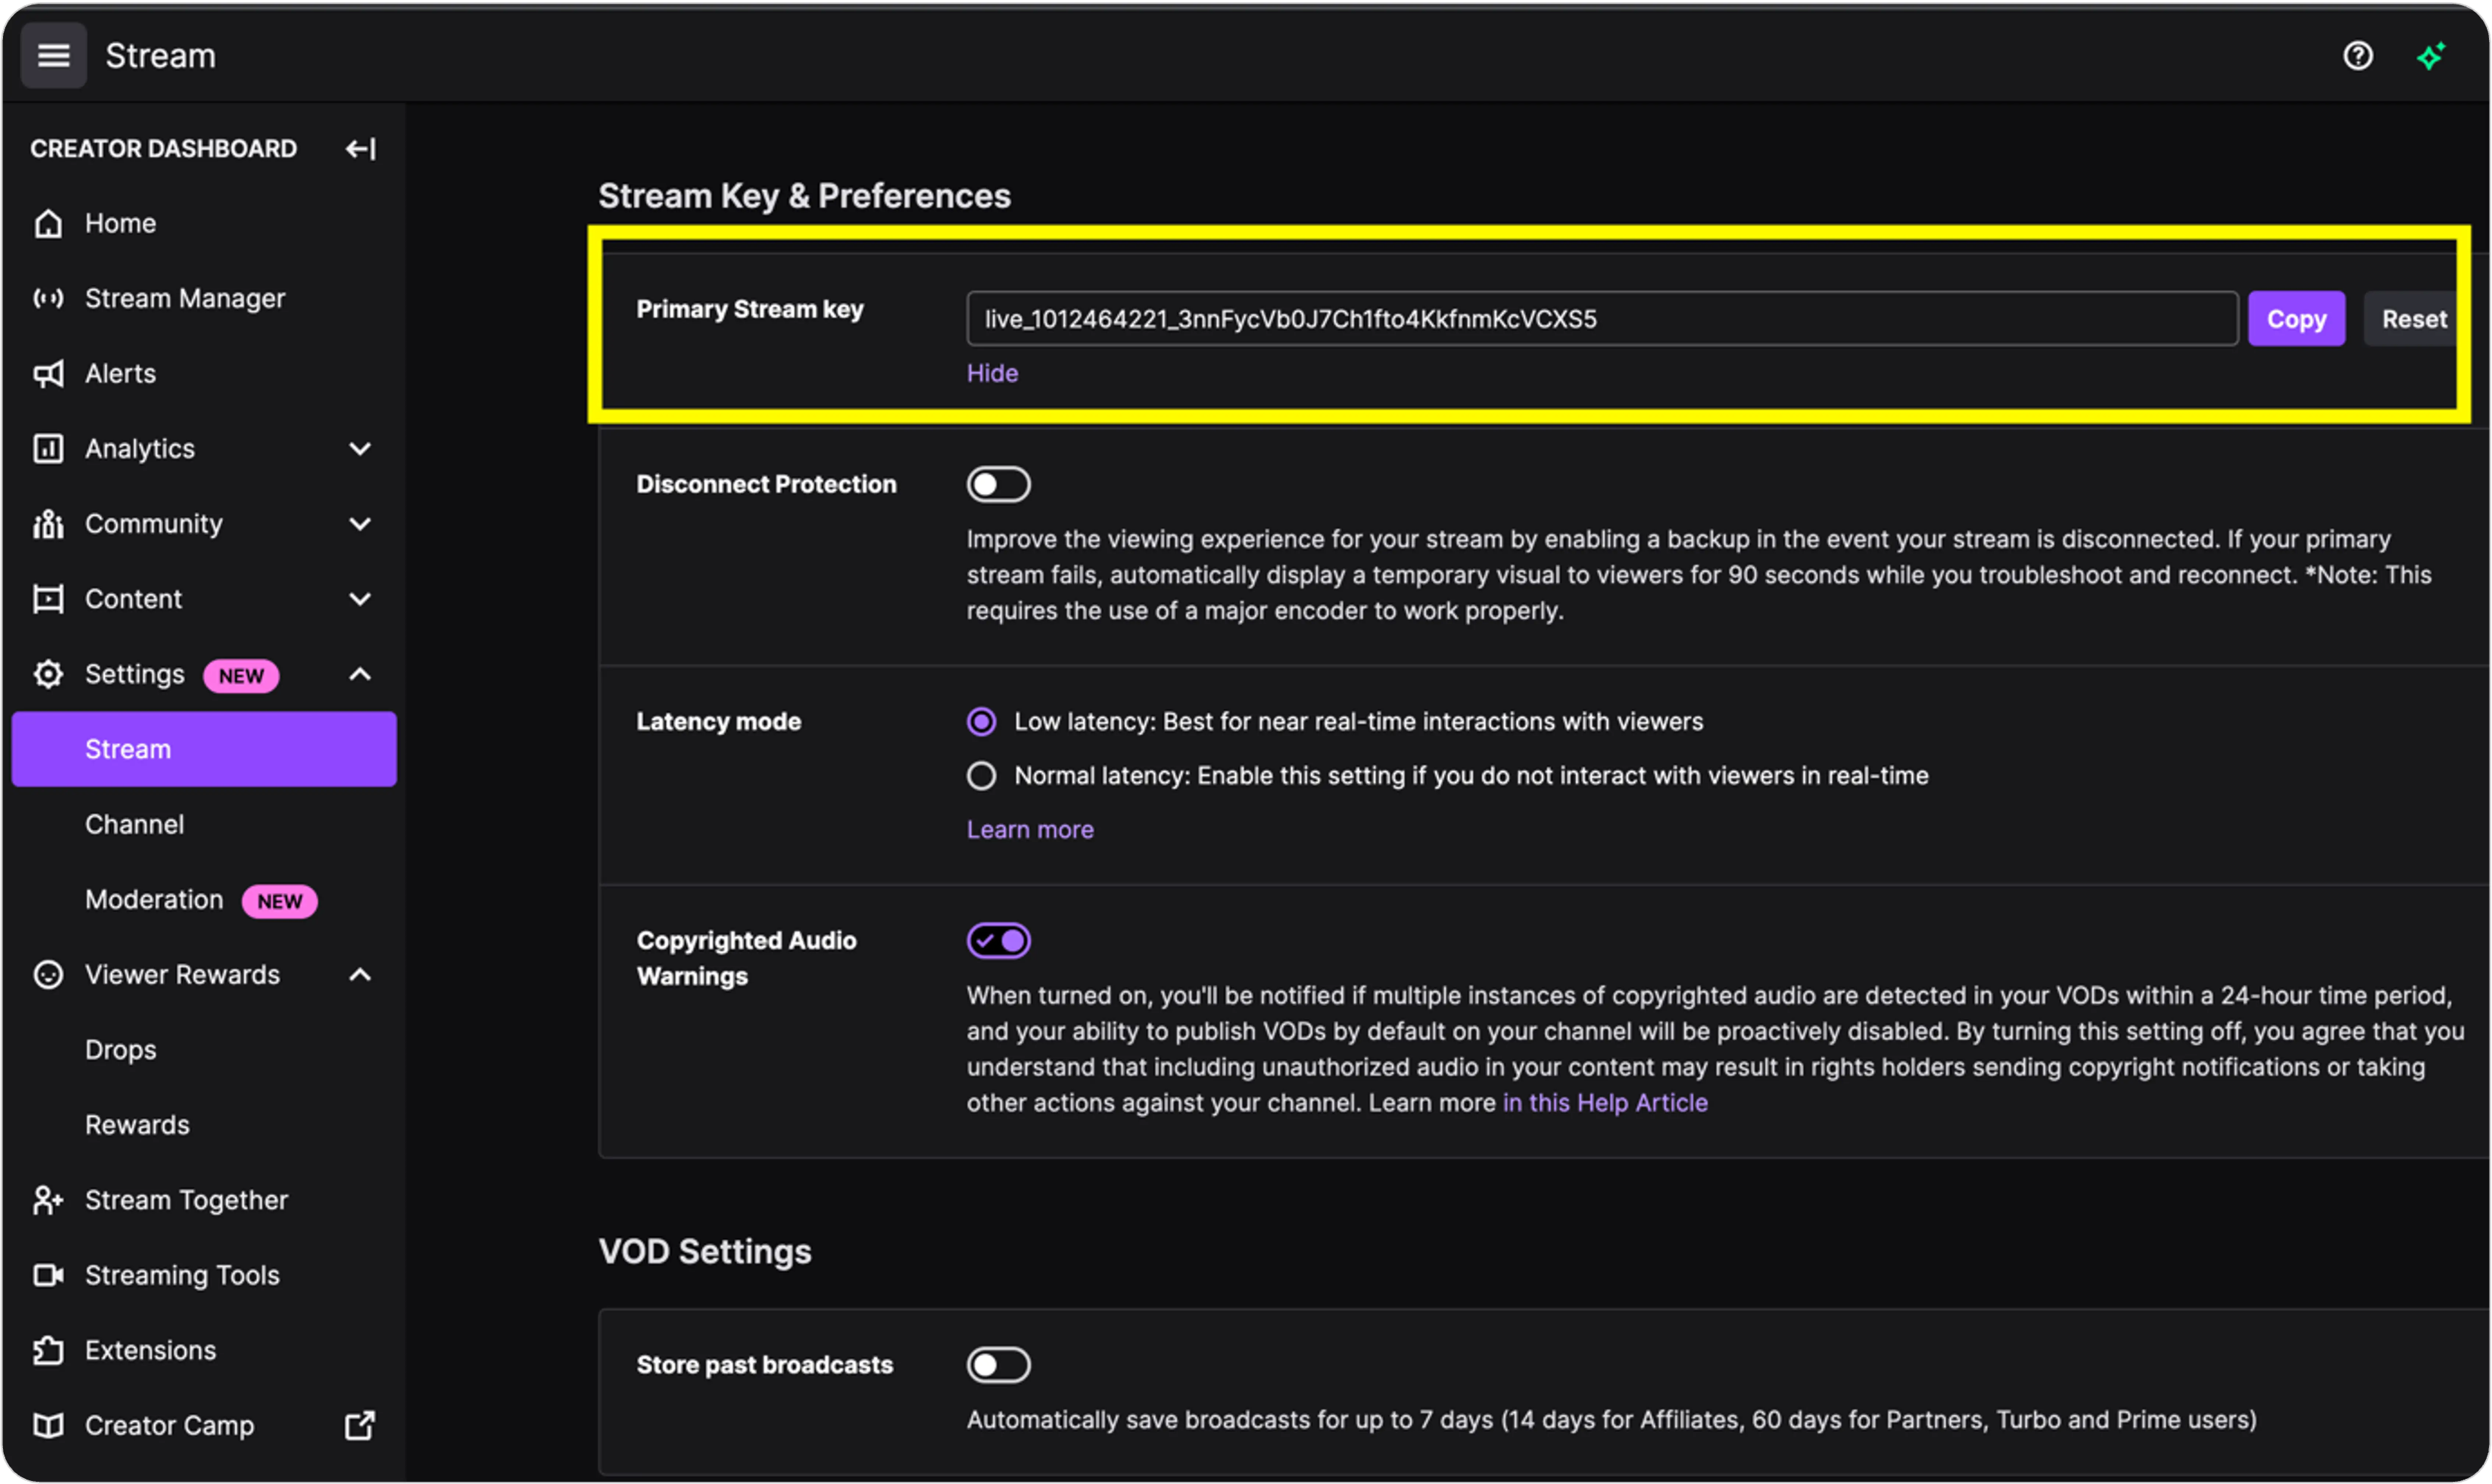Click the Learn more link
This screenshot has width=2492, height=1484.
pyautogui.click(x=1030, y=828)
